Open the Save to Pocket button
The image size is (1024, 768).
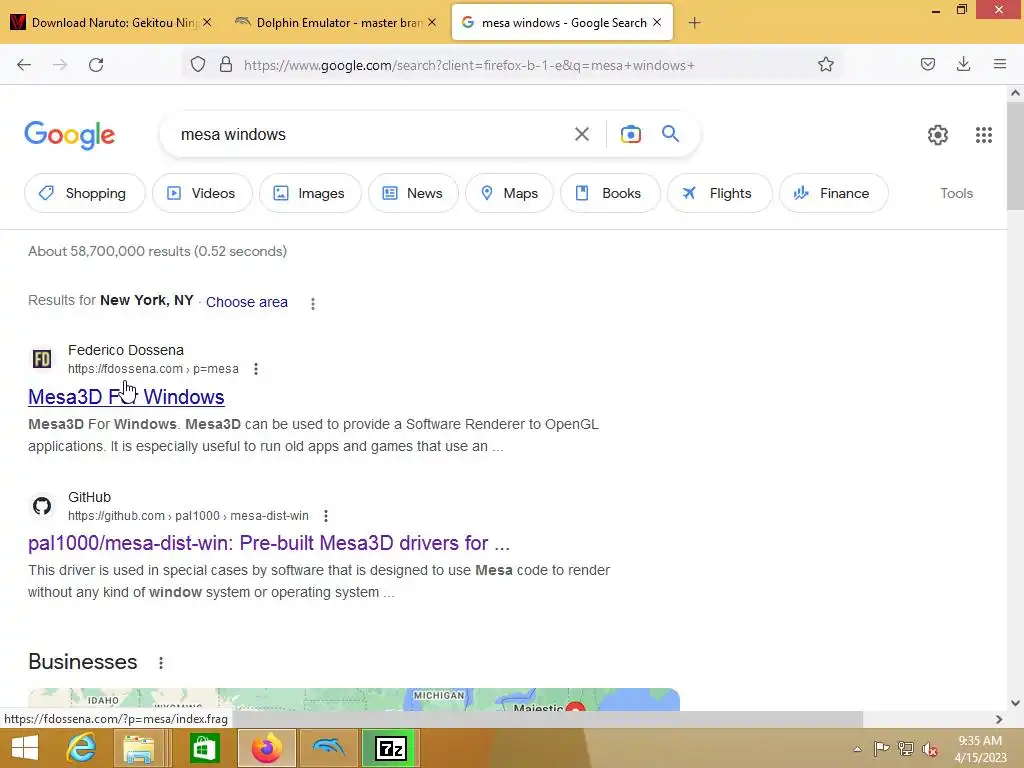(x=927, y=64)
